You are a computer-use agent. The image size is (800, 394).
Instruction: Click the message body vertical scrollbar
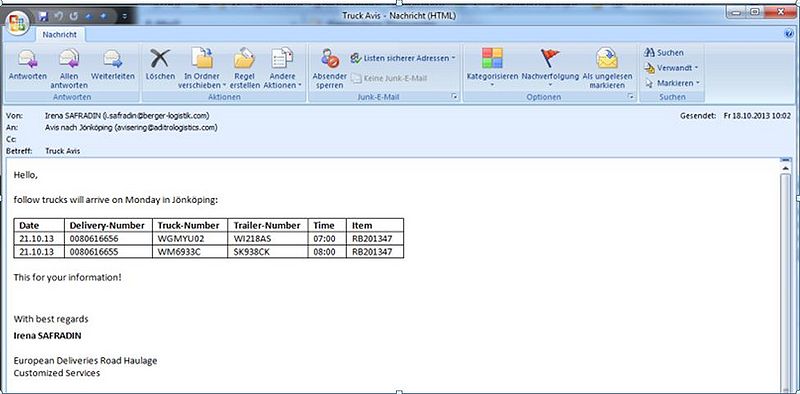[785, 276]
